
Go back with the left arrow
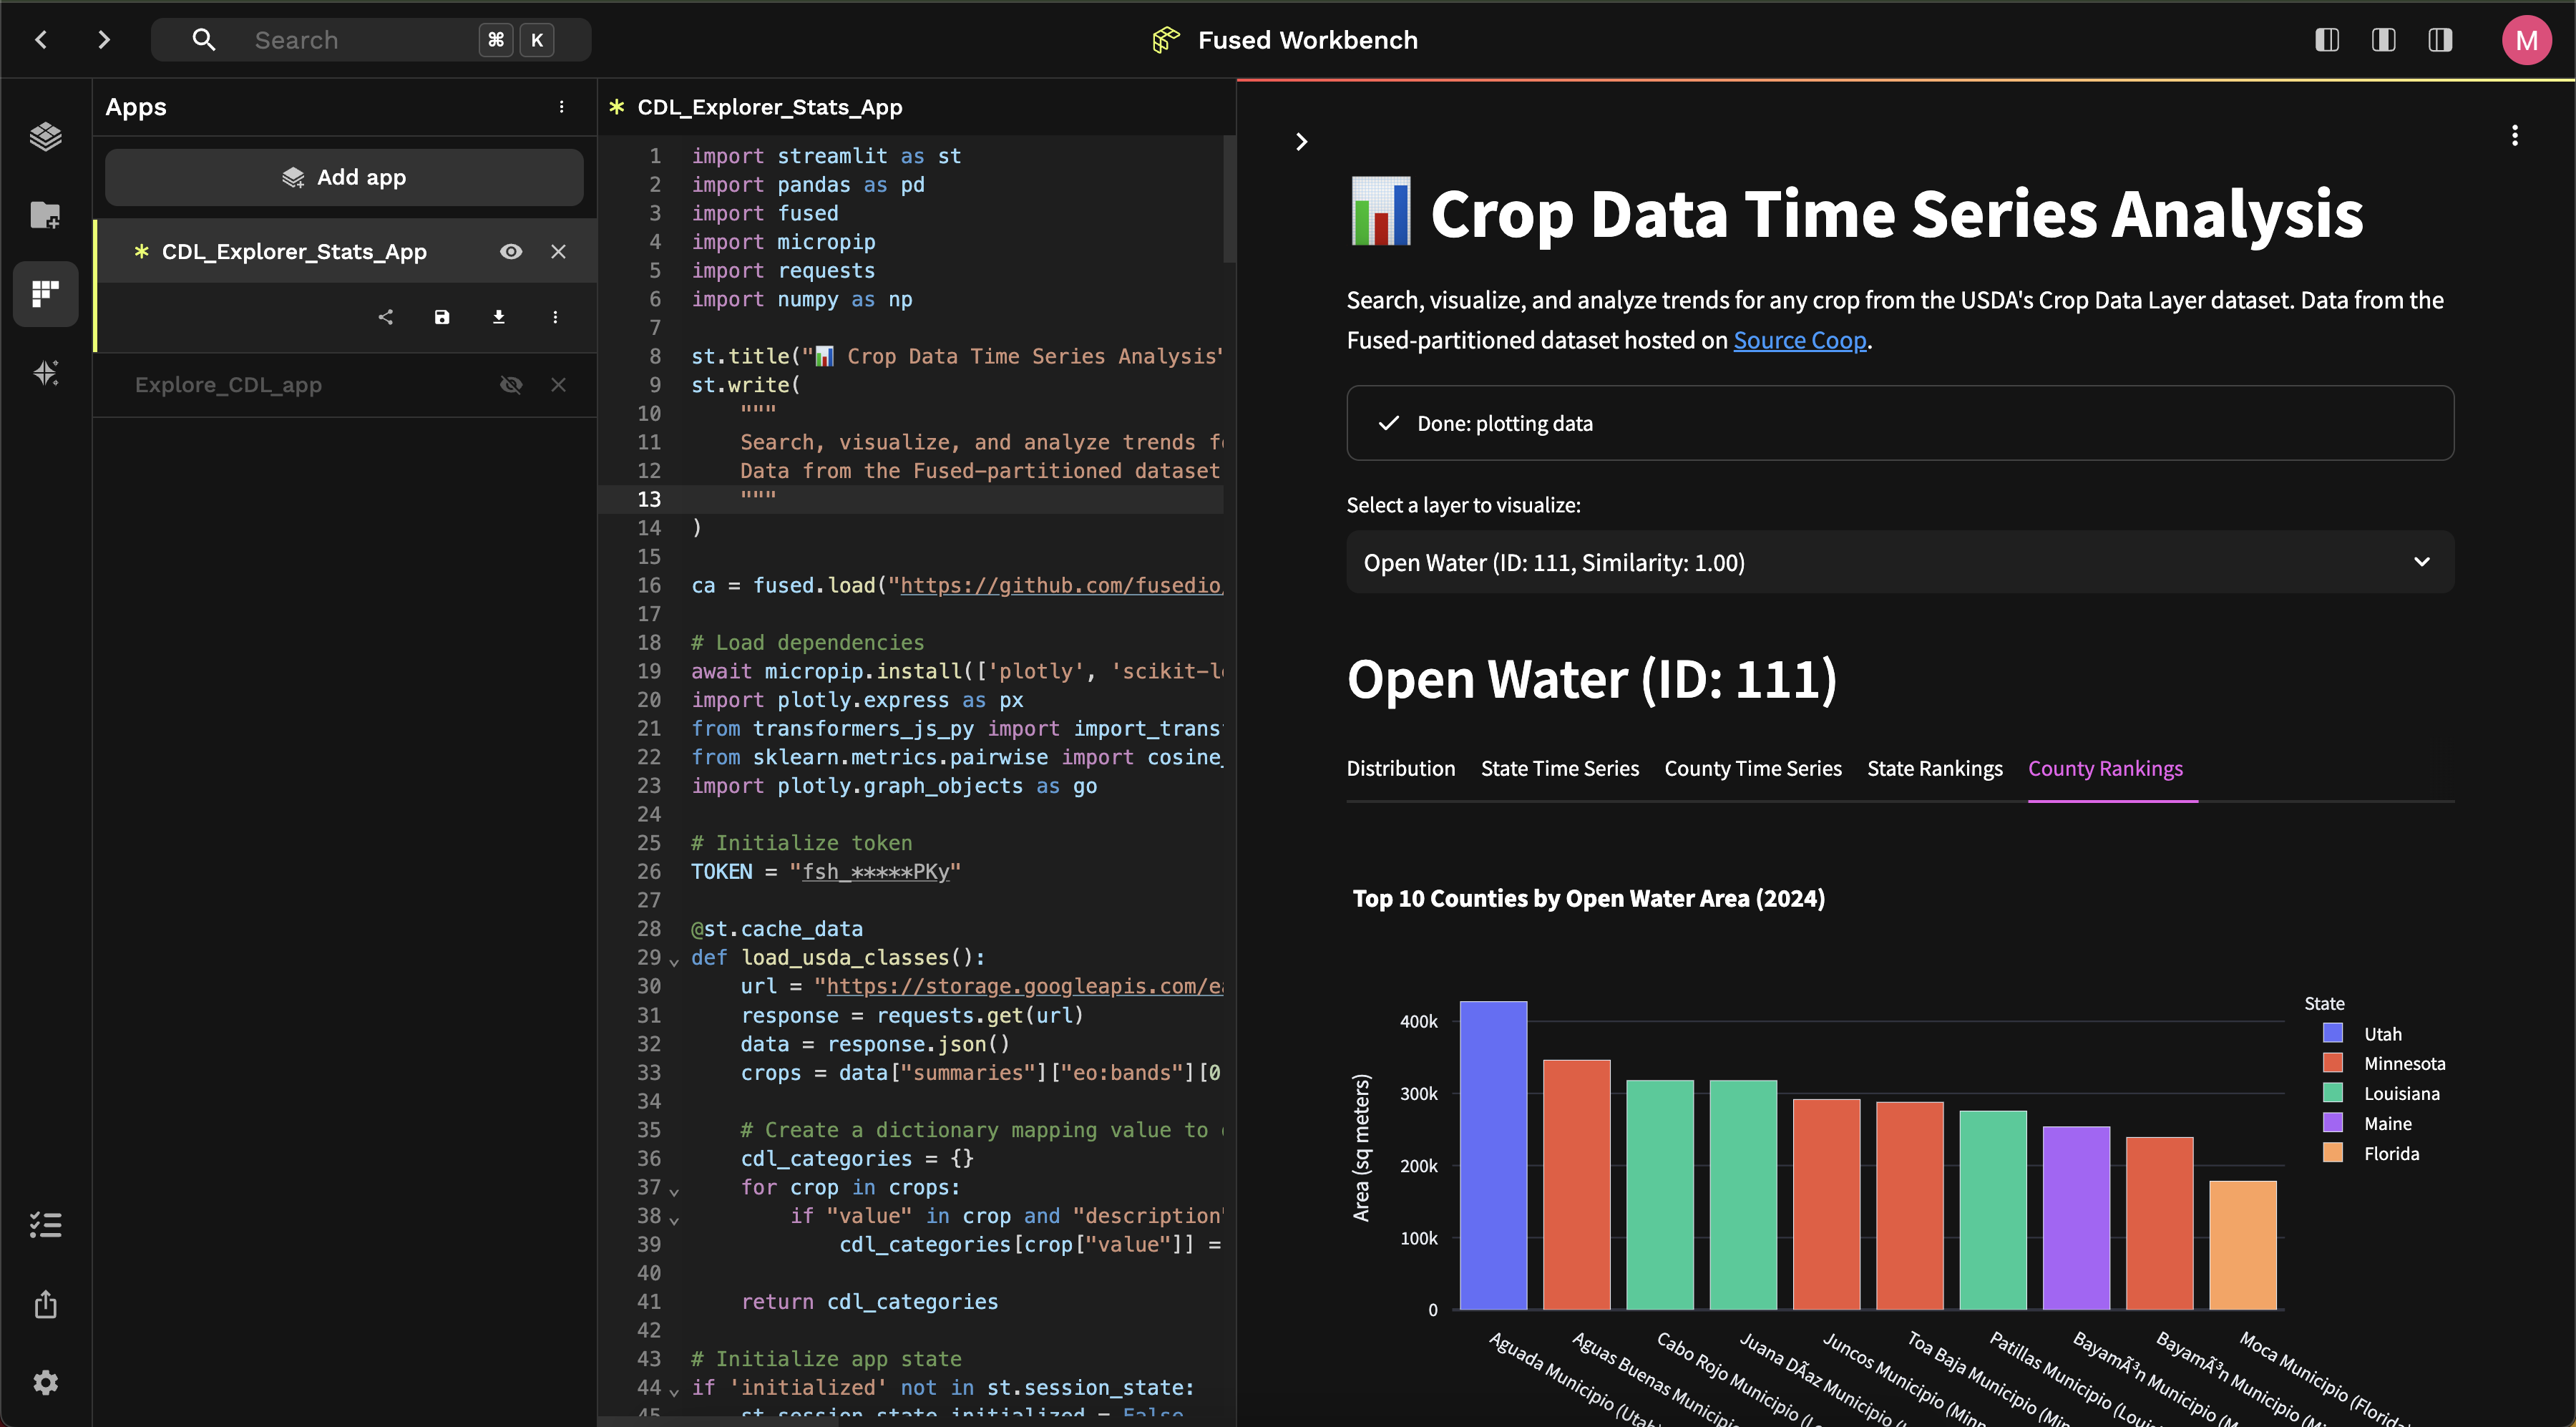(41, 40)
